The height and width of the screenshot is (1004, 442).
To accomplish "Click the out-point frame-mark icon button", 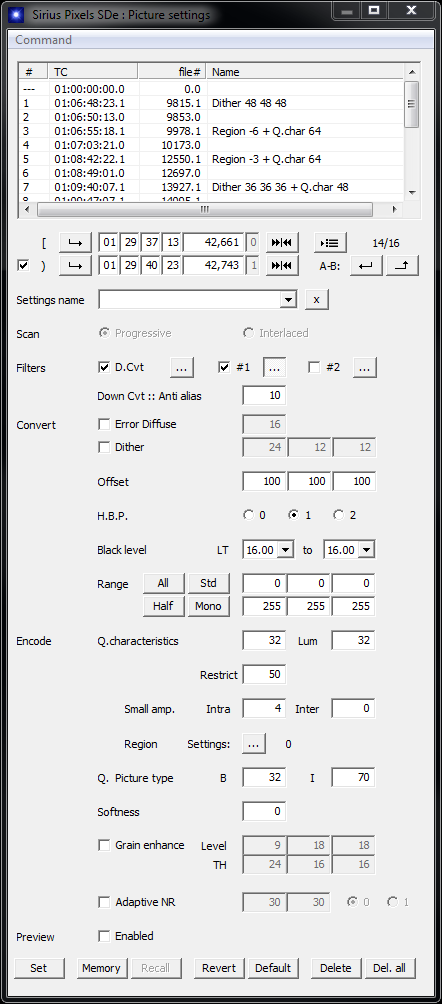I will click(x=282, y=266).
